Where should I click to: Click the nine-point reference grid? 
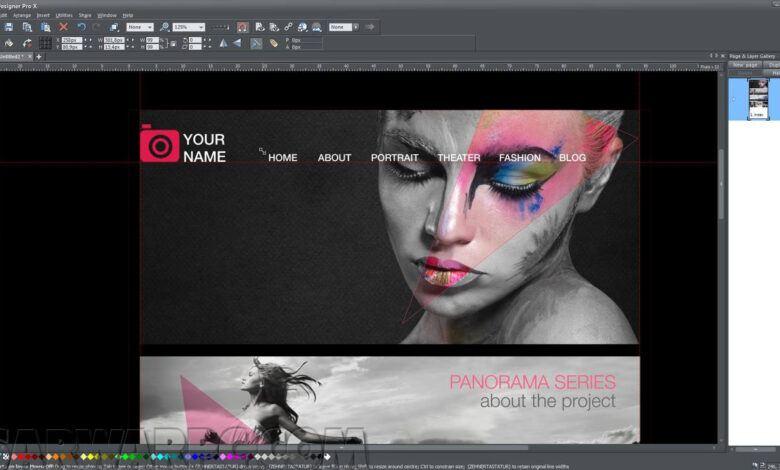(x=45, y=43)
